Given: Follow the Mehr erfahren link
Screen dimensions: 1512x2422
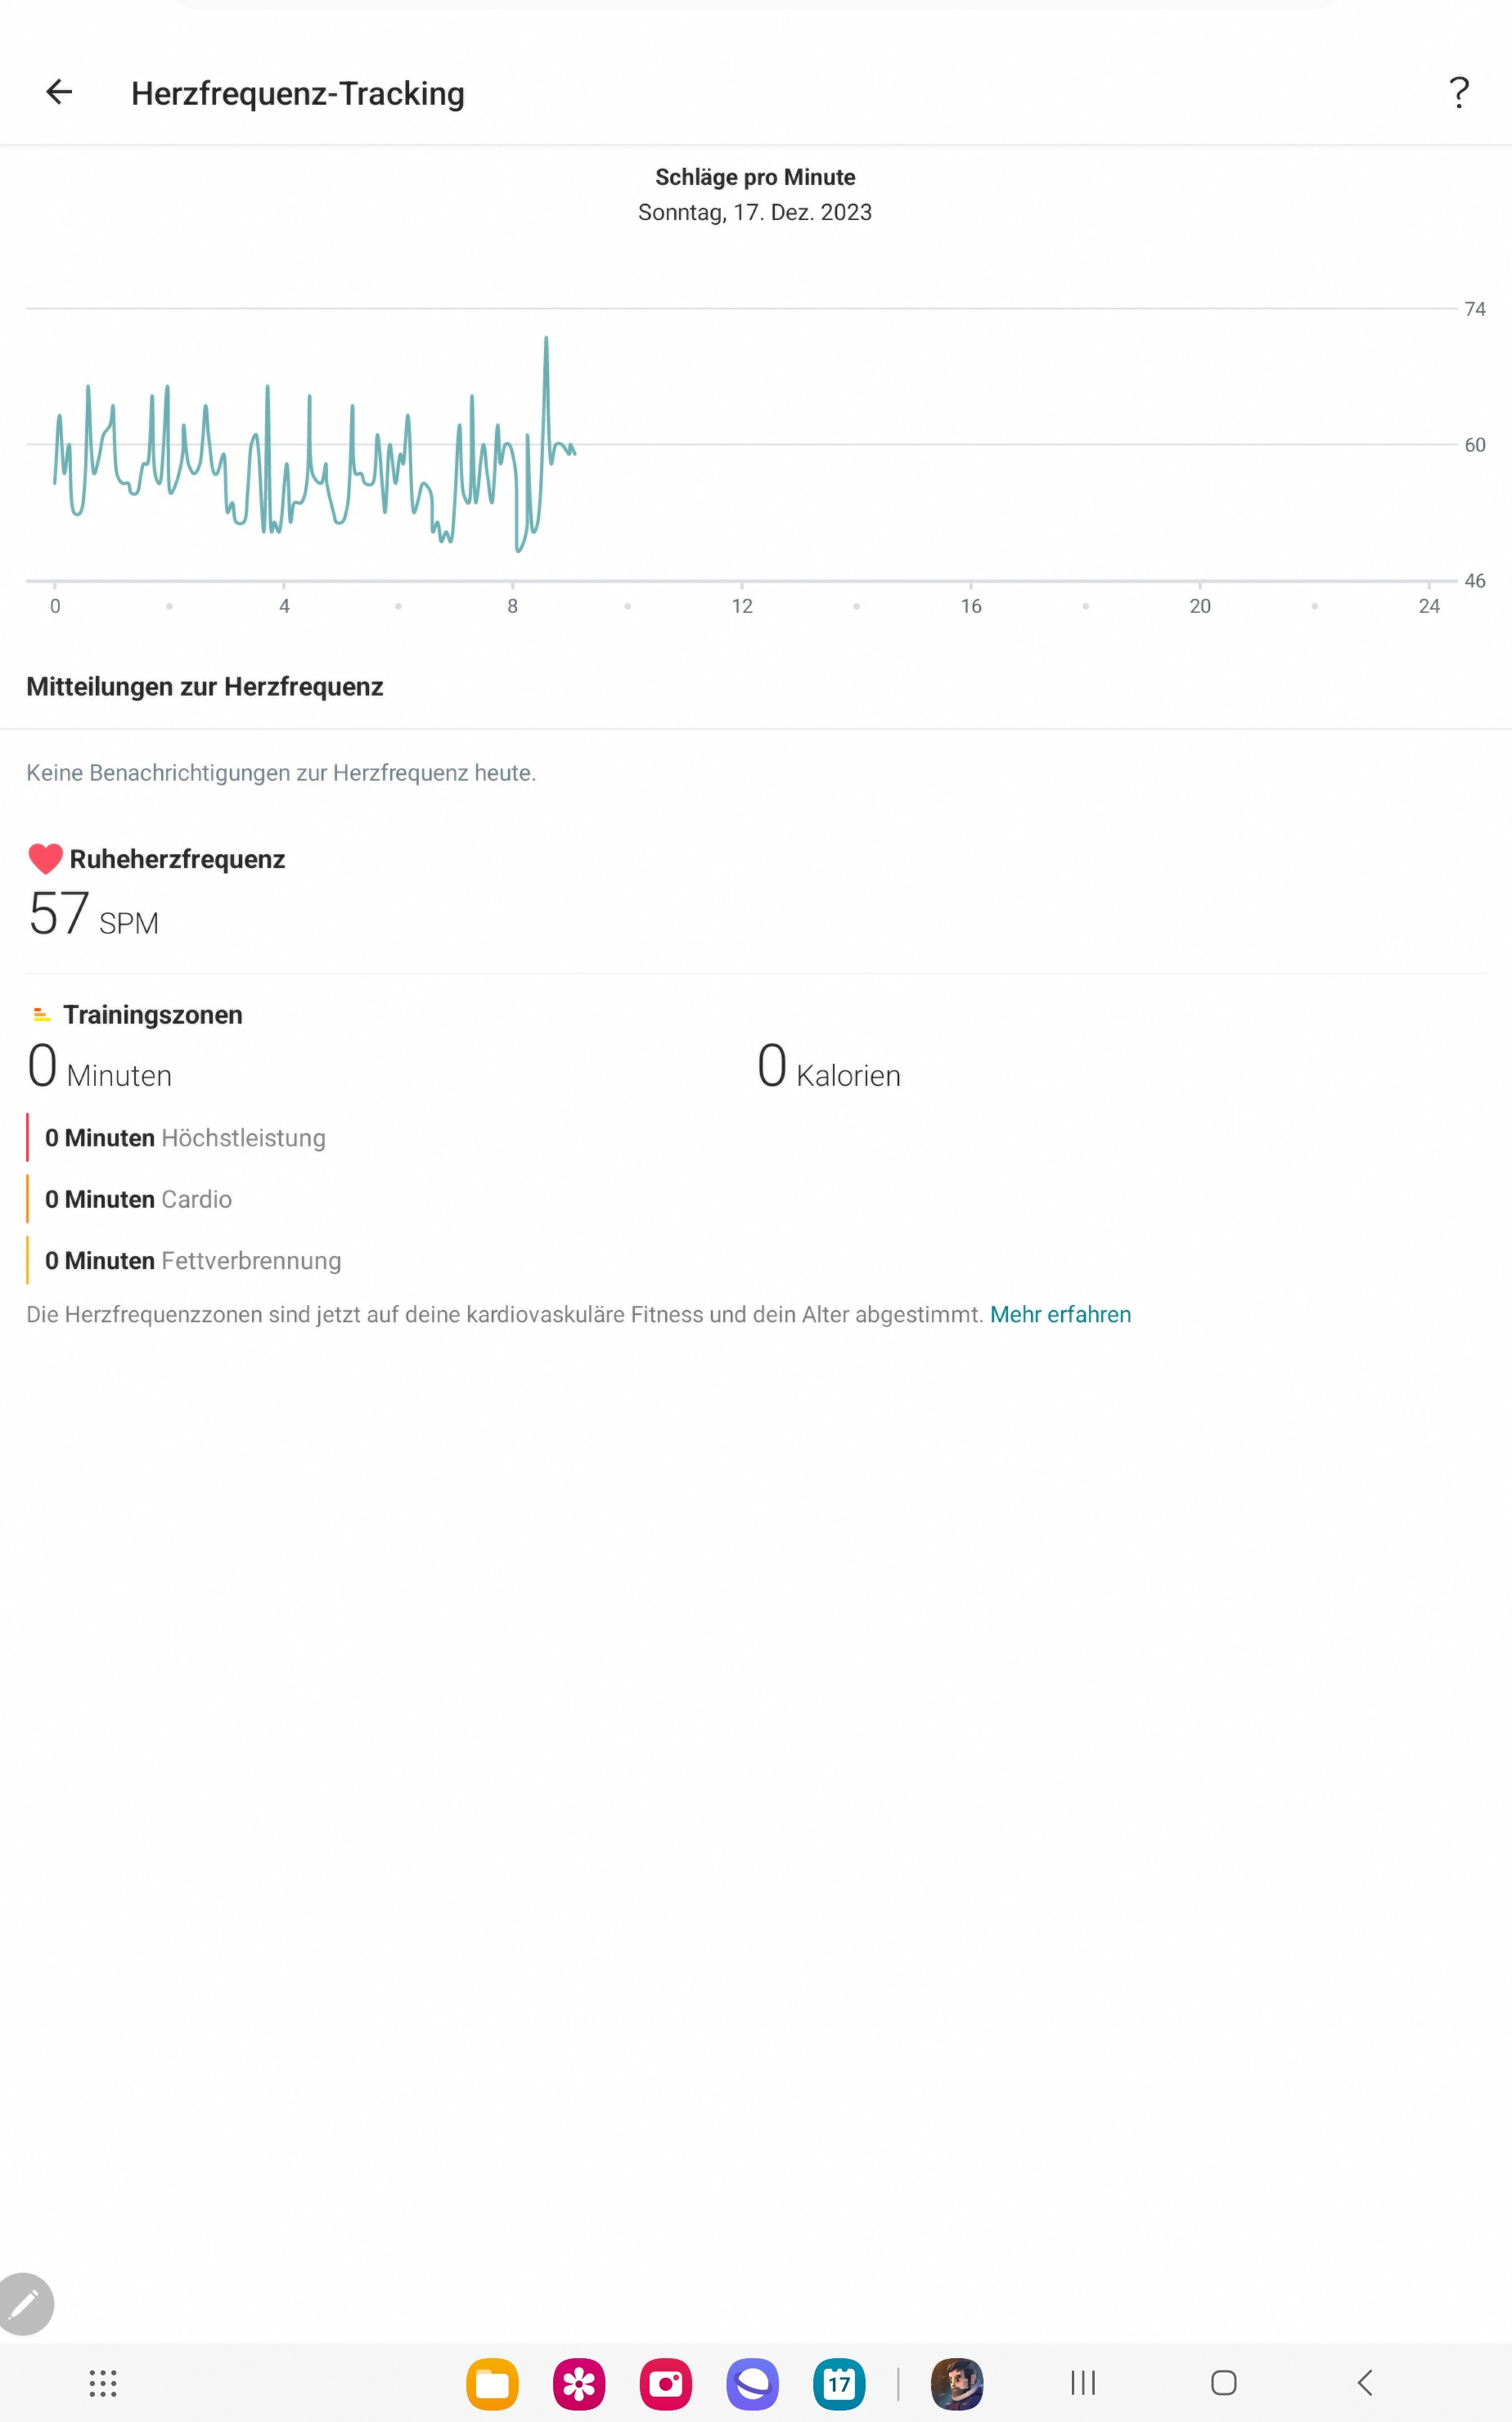Looking at the screenshot, I should coord(1060,1314).
